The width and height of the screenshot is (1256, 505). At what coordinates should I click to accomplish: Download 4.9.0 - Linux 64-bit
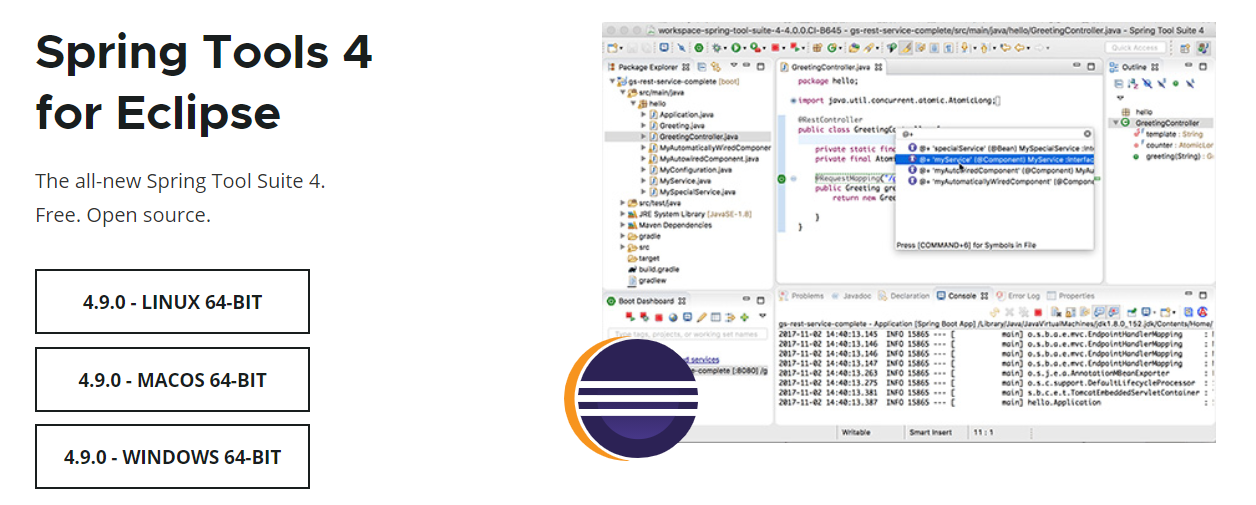point(172,301)
